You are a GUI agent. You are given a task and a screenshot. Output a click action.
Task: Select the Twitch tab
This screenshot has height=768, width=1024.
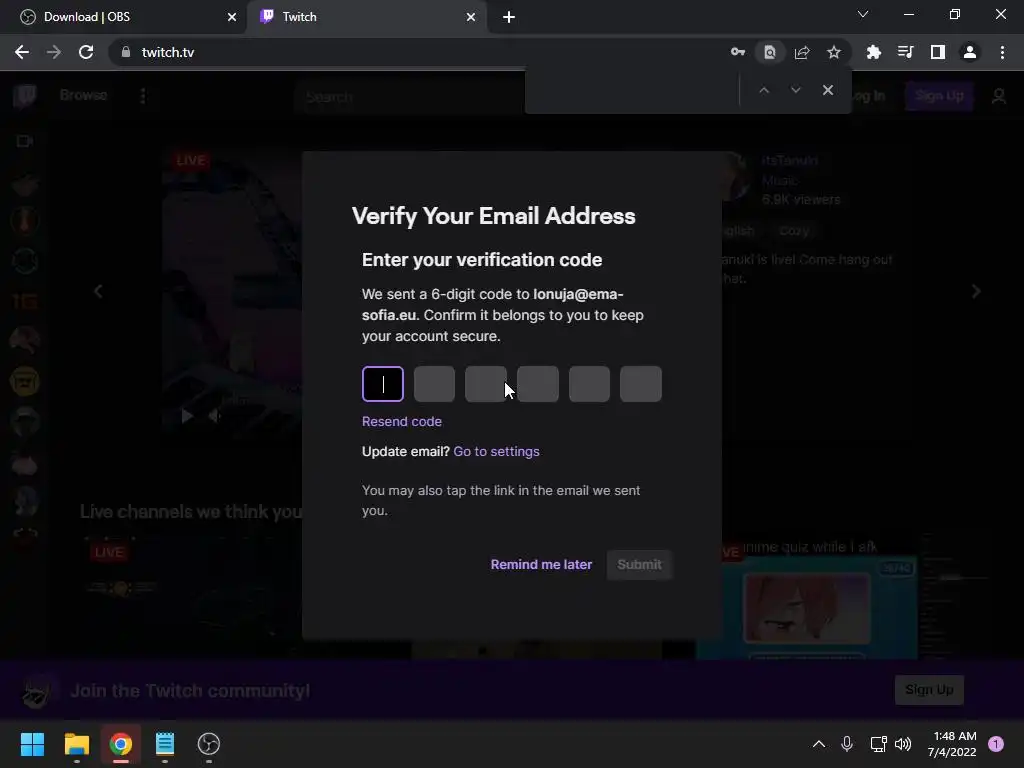click(x=367, y=17)
